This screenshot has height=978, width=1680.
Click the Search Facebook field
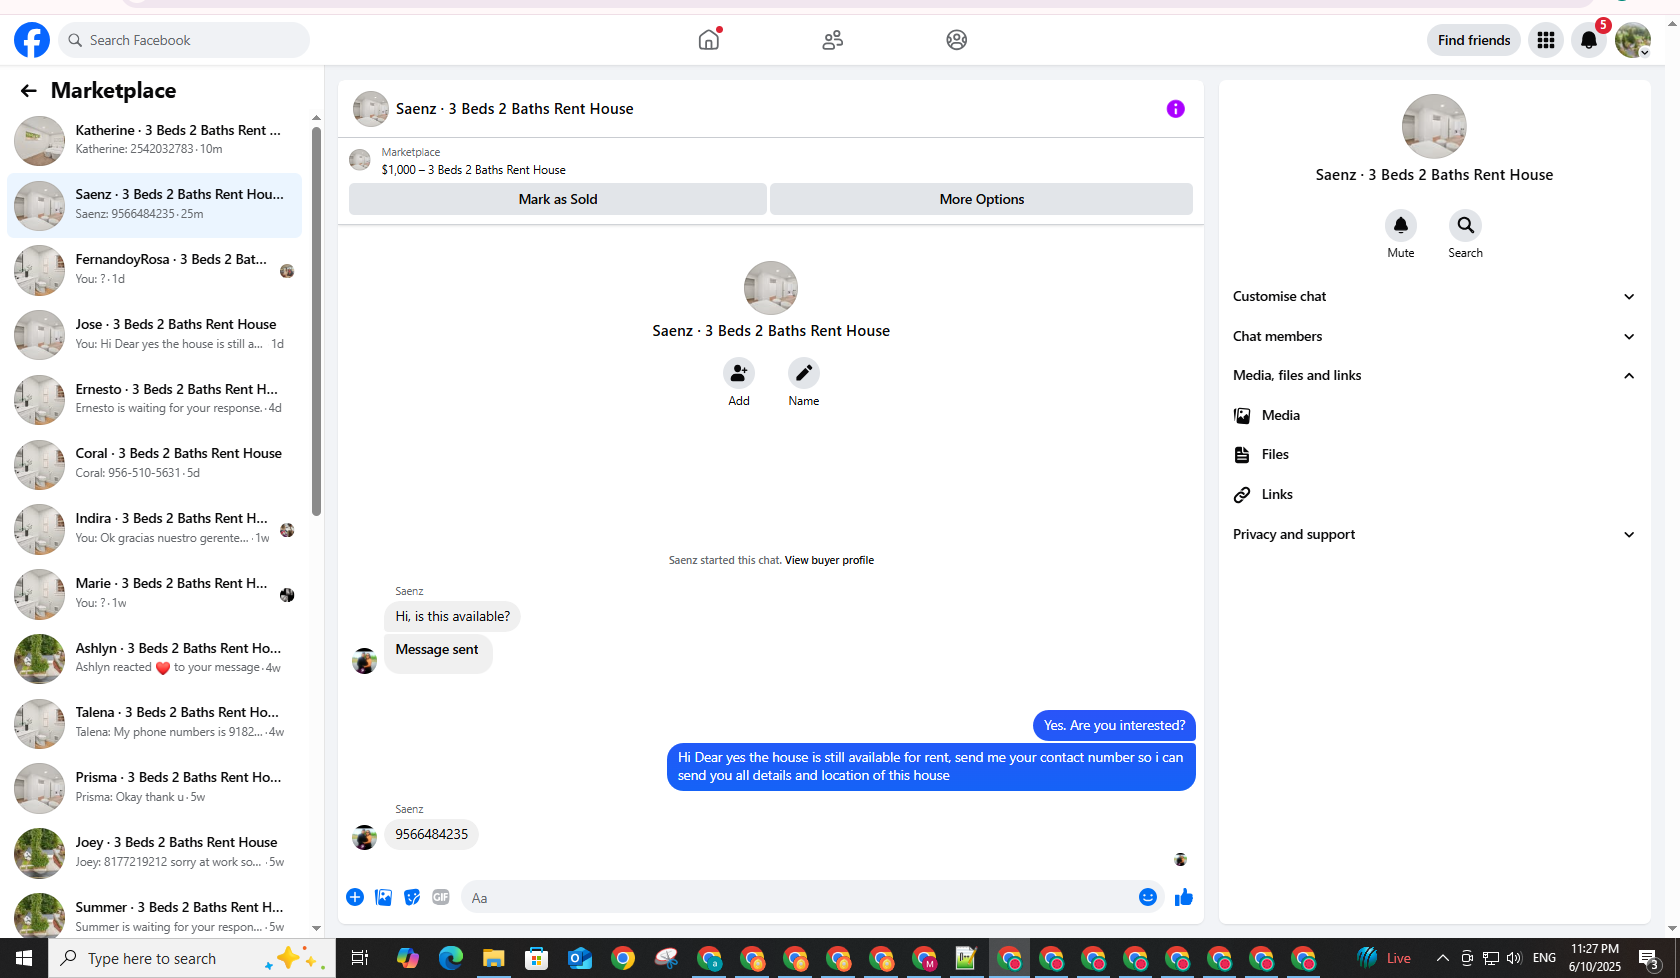[184, 40]
